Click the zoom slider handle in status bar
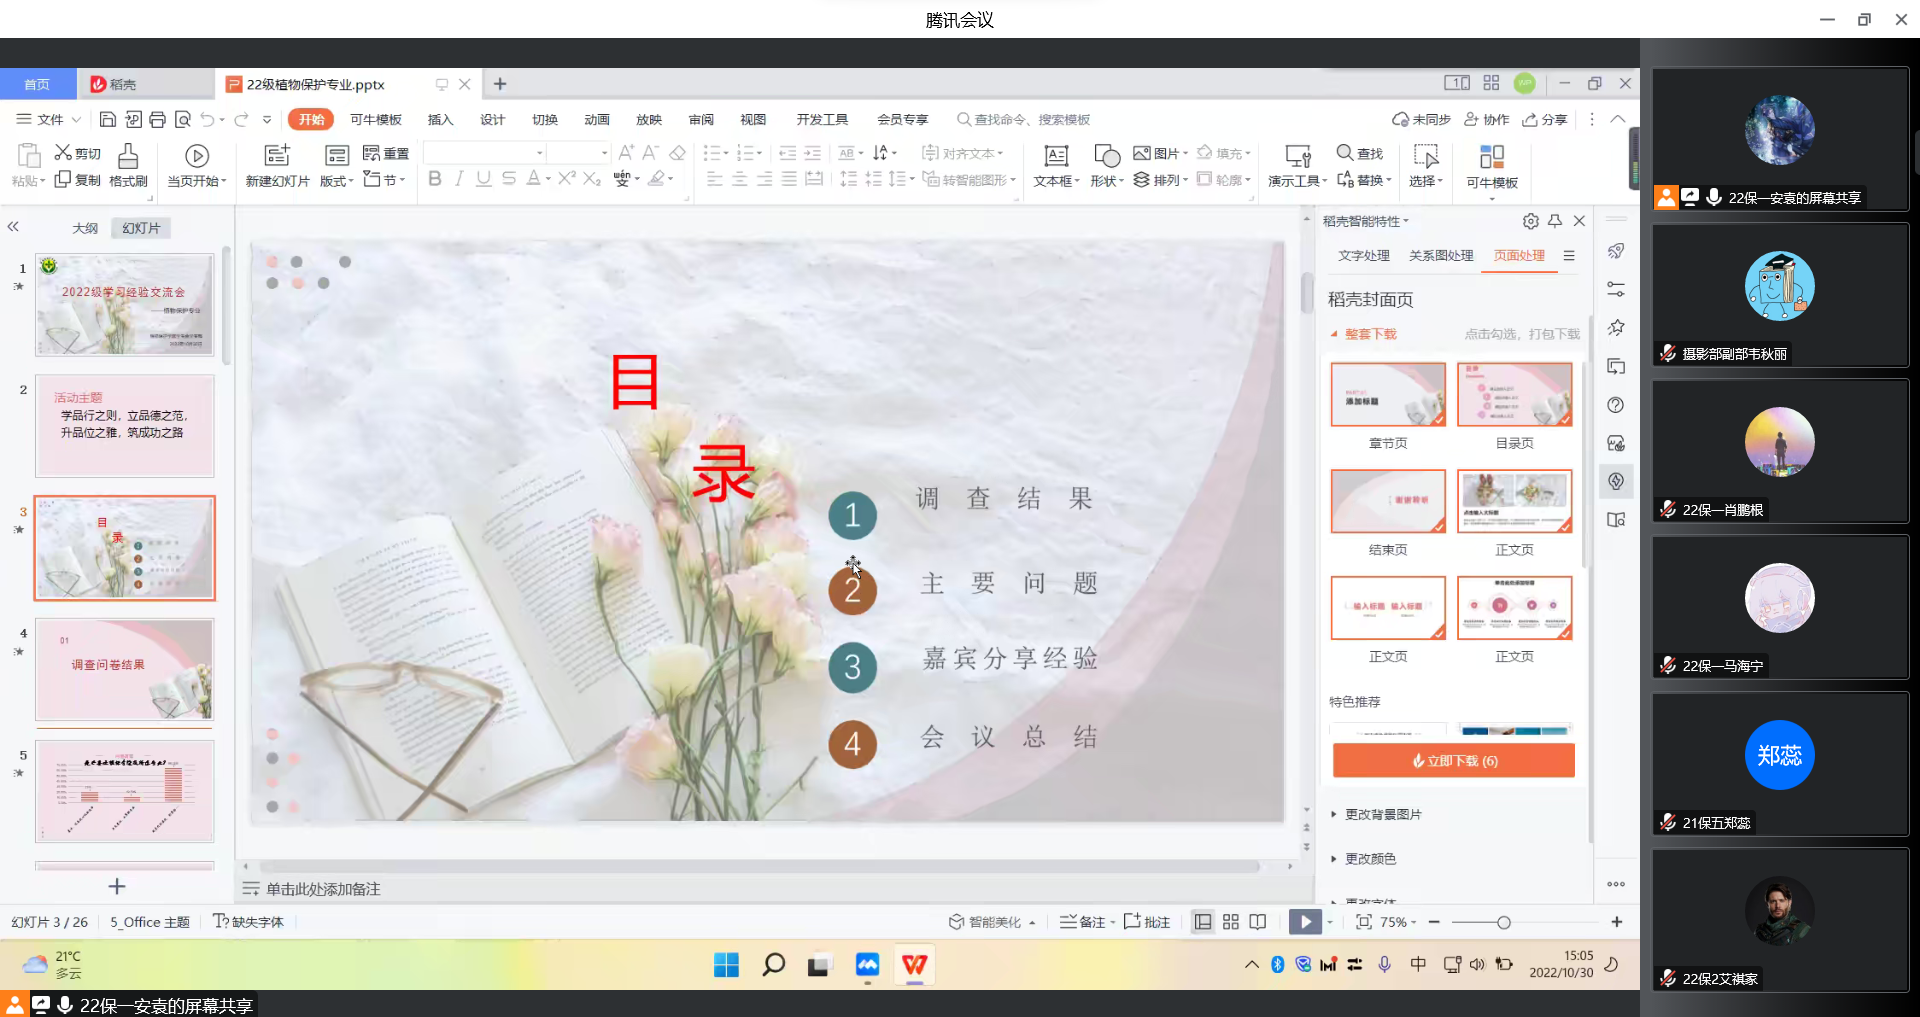The width and height of the screenshot is (1920, 1017). (1503, 922)
